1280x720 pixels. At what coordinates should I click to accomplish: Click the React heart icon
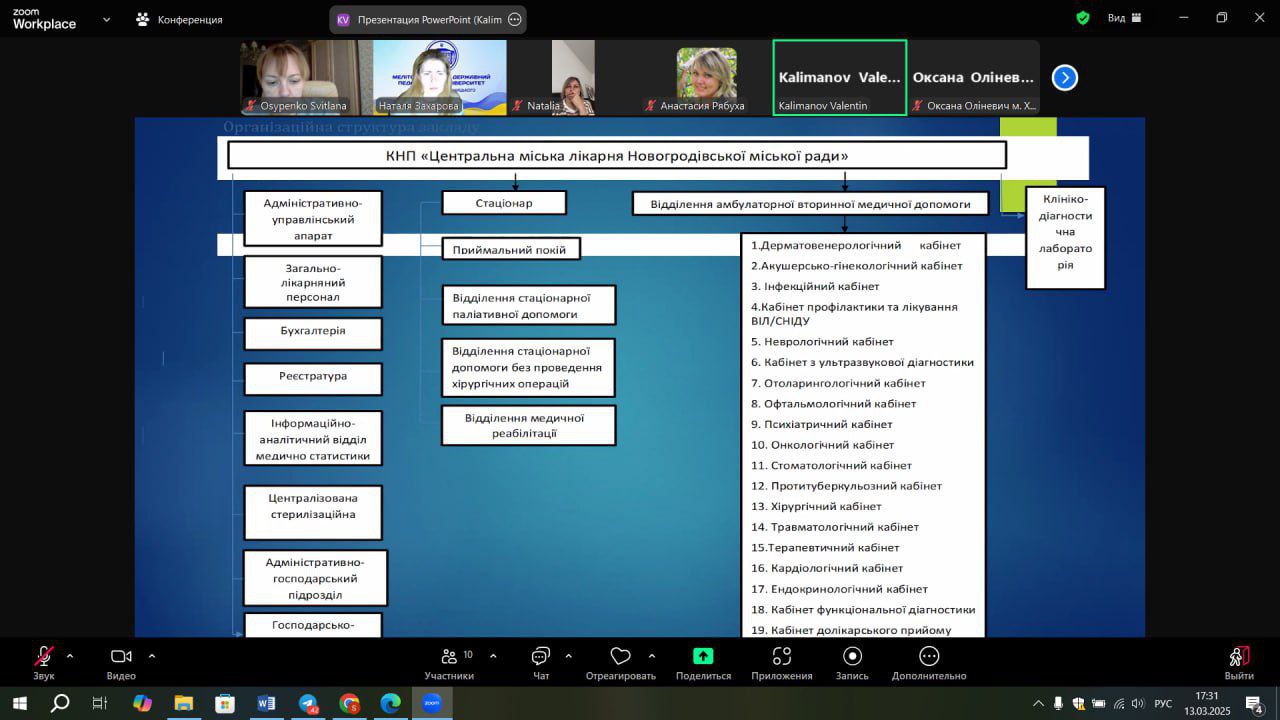(x=620, y=657)
